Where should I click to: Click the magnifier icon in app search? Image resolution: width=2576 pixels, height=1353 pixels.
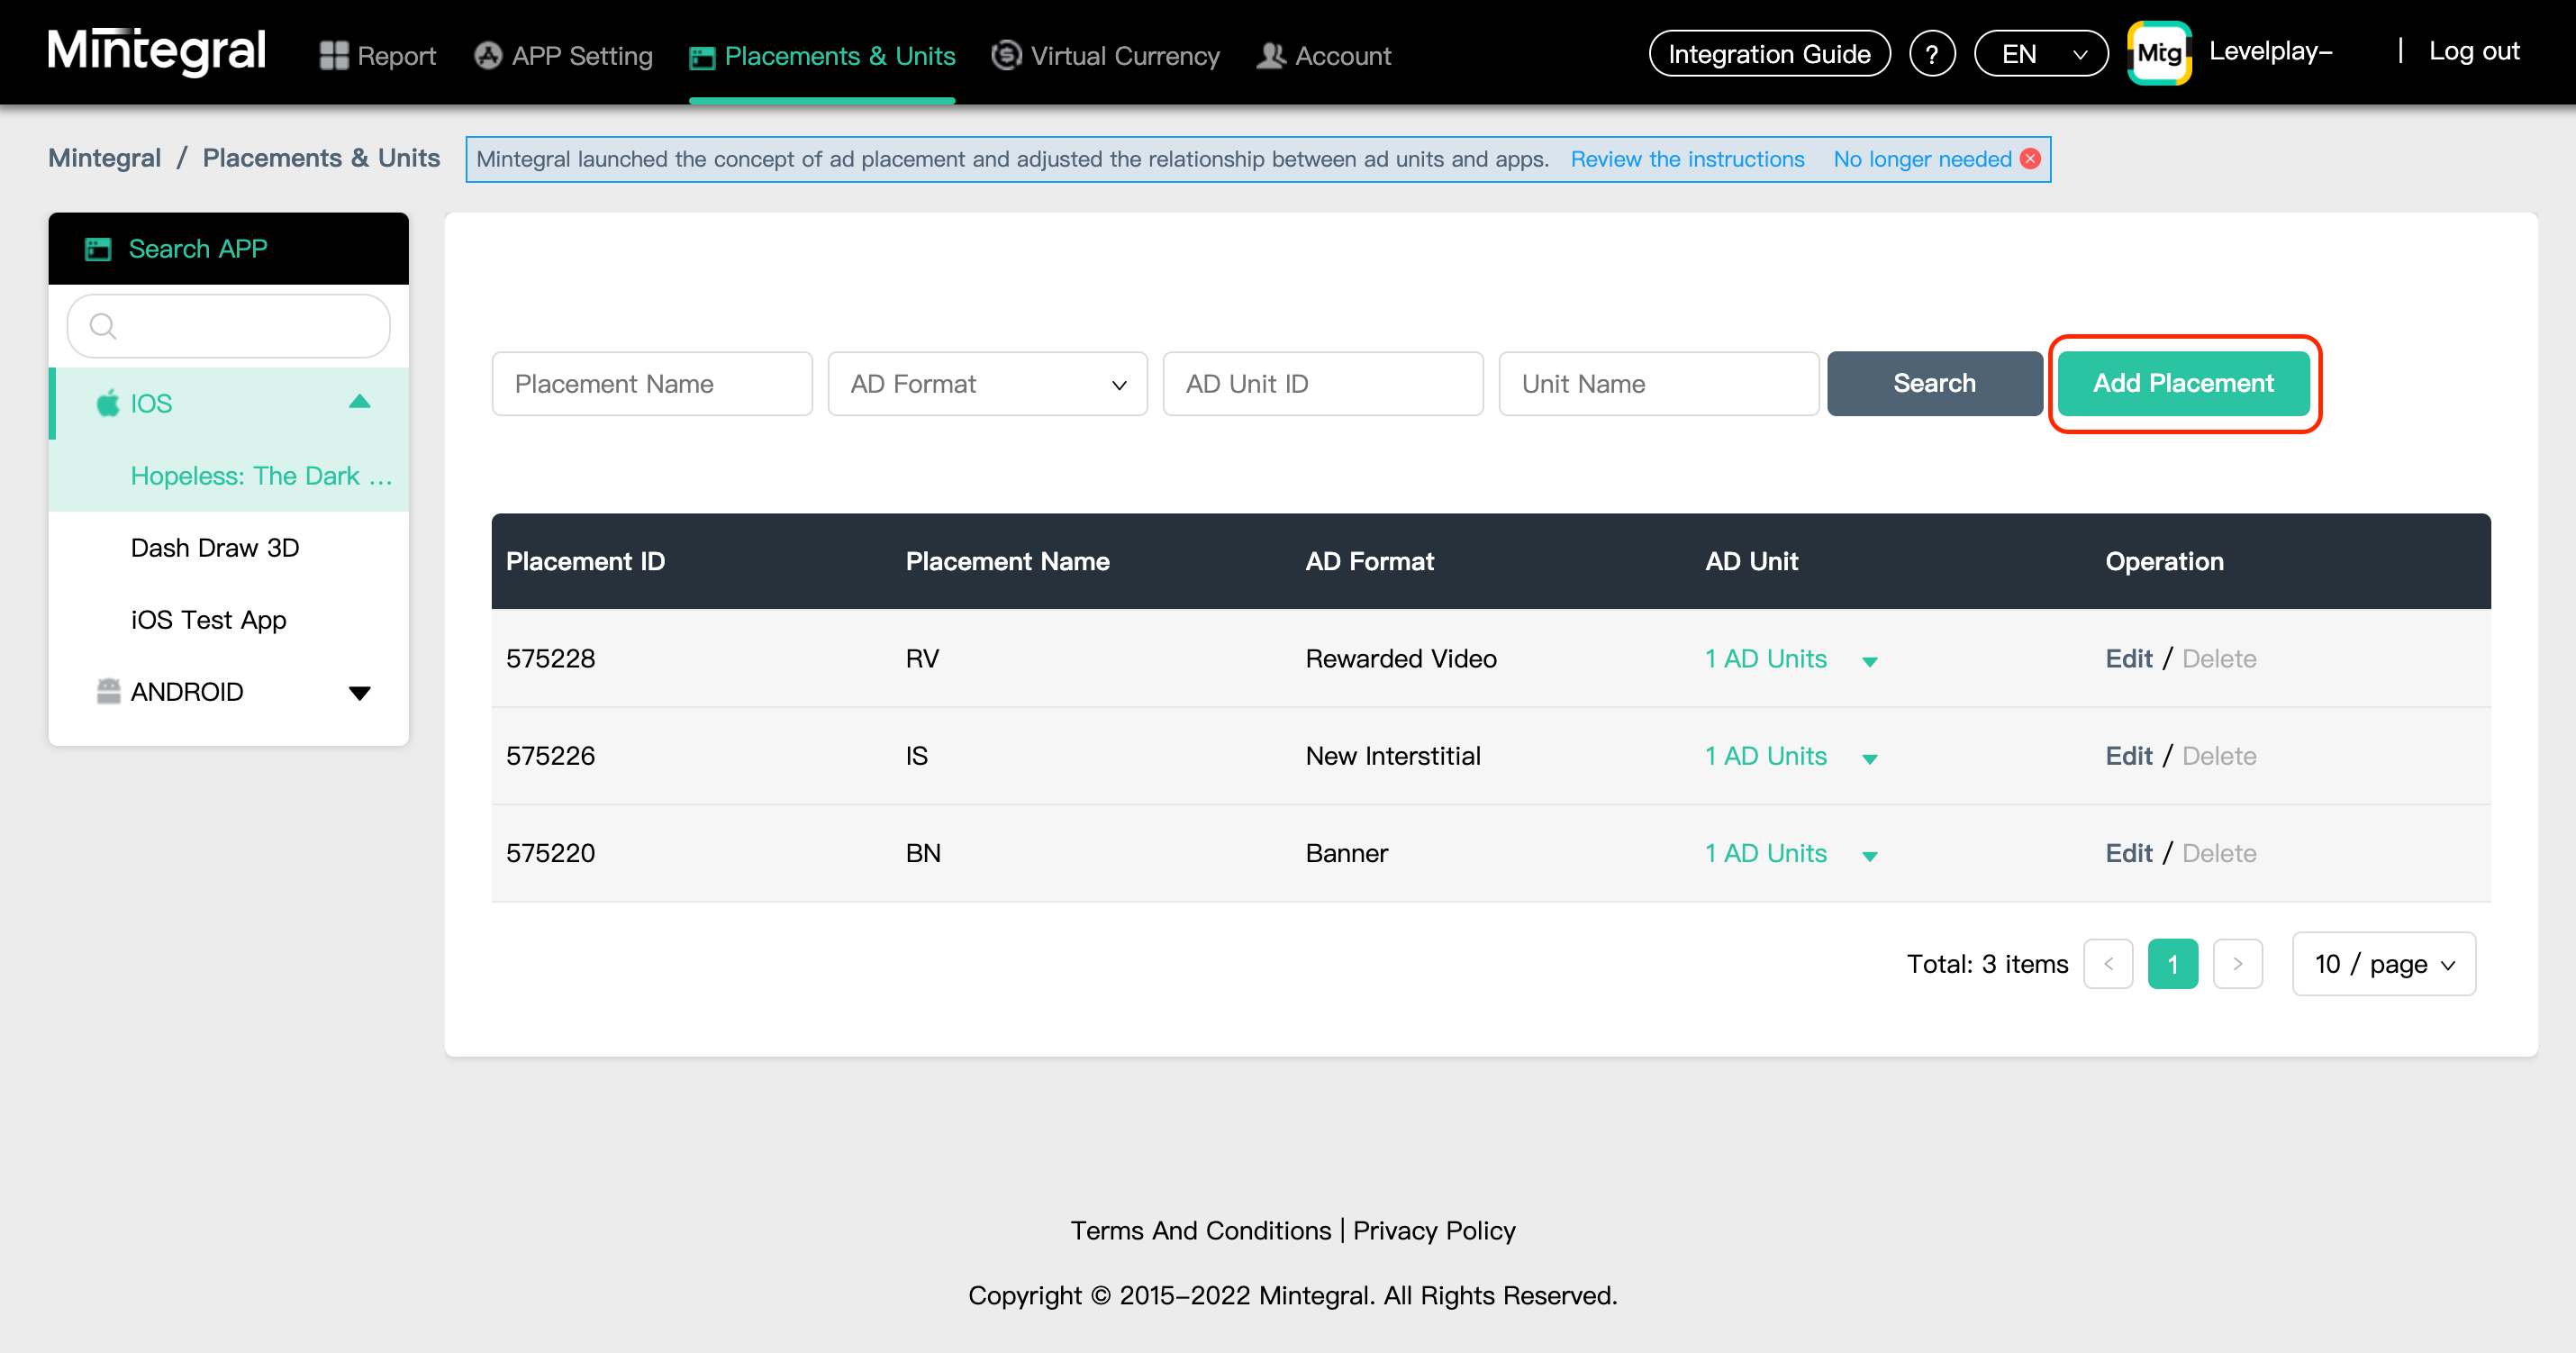102,326
